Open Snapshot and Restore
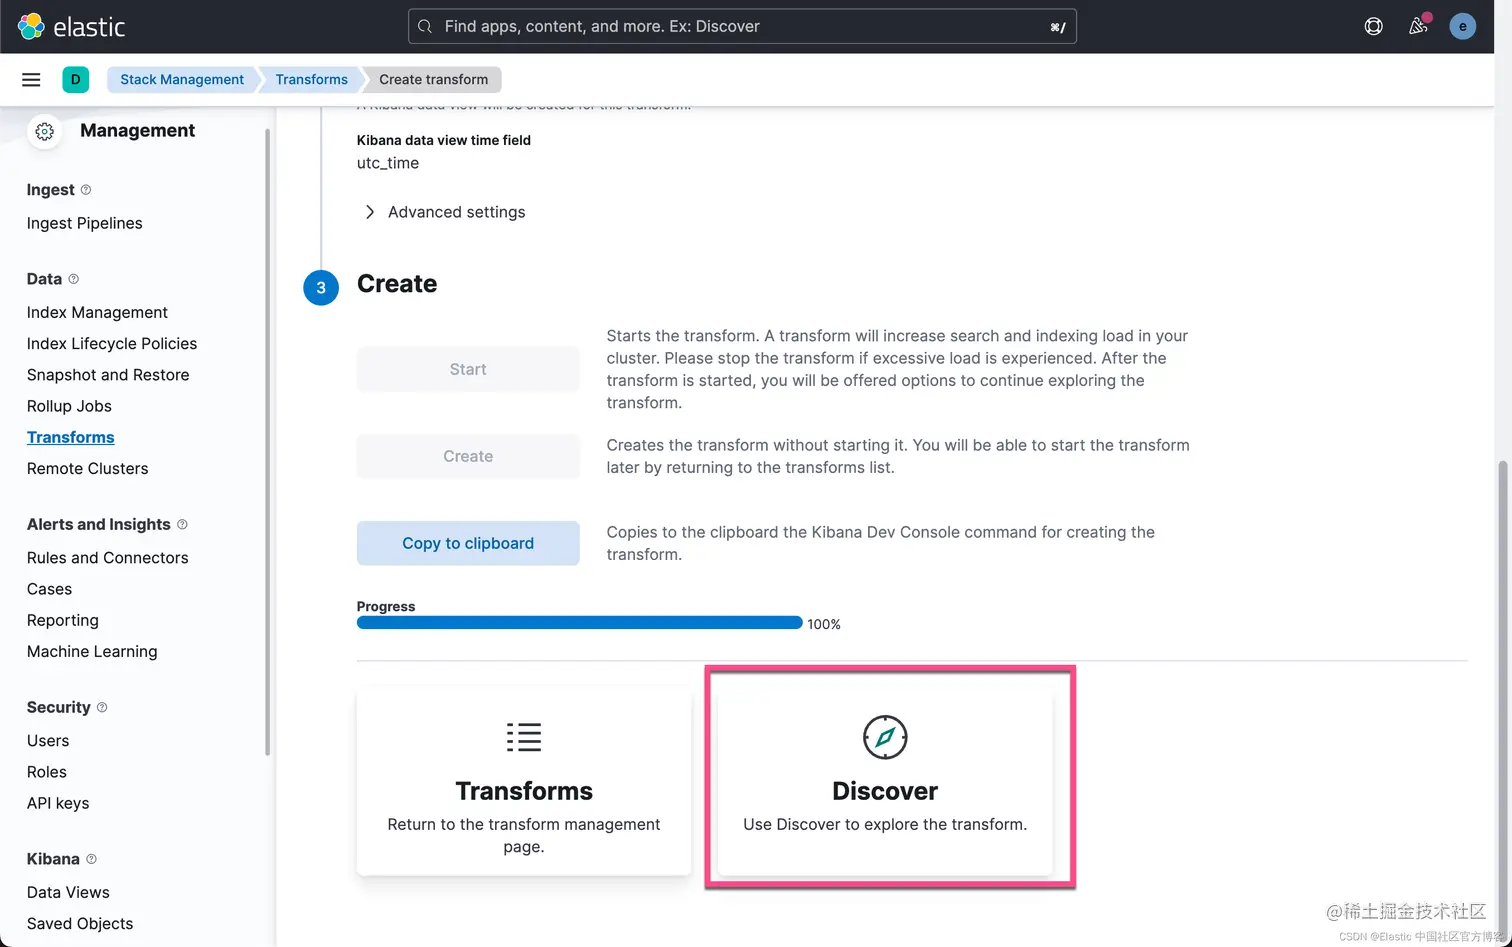The height and width of the screenshot is (947, 1512). coord(108,375)
